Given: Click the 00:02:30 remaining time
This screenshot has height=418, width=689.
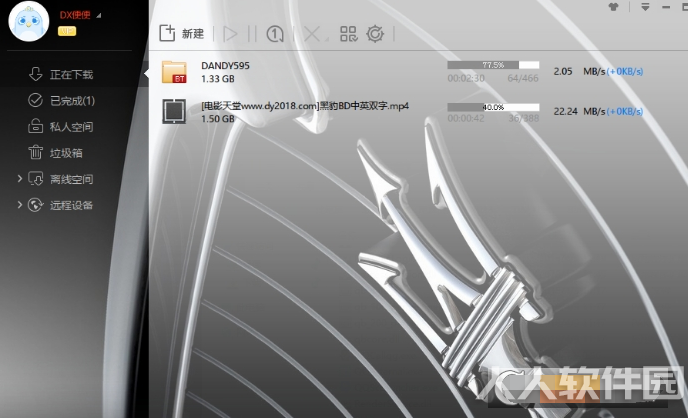Looking at the screenshot, I should pos(466,79).
